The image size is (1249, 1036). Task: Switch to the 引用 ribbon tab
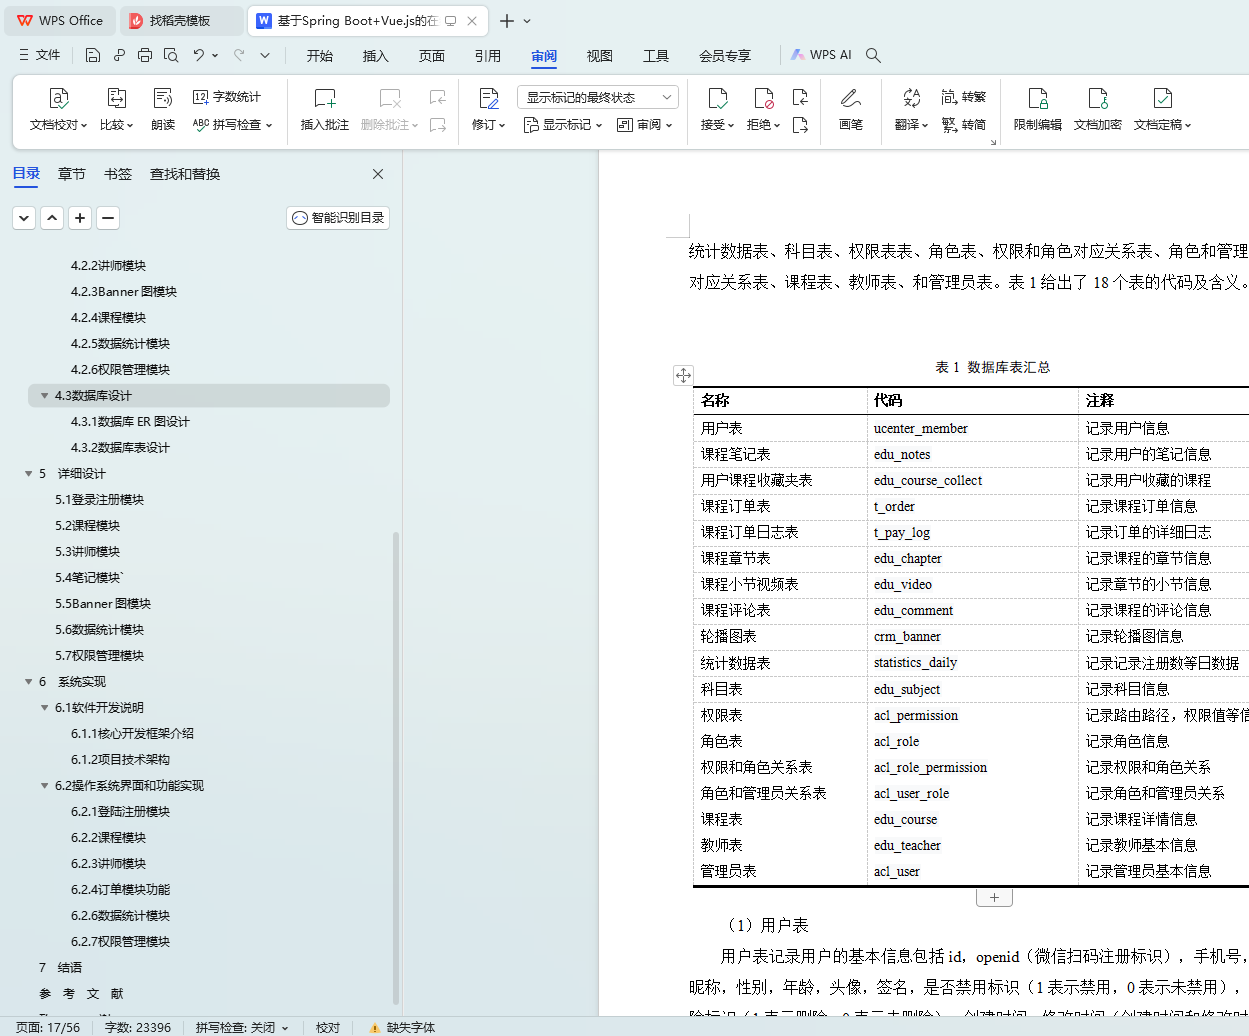(488, 56)
